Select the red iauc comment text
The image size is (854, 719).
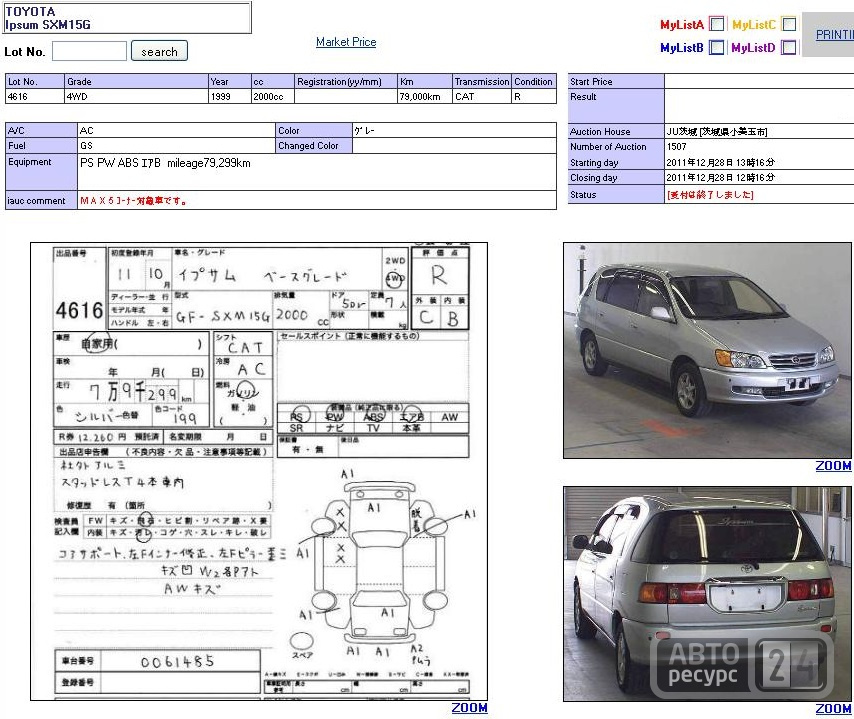click(x=133, y=200)
